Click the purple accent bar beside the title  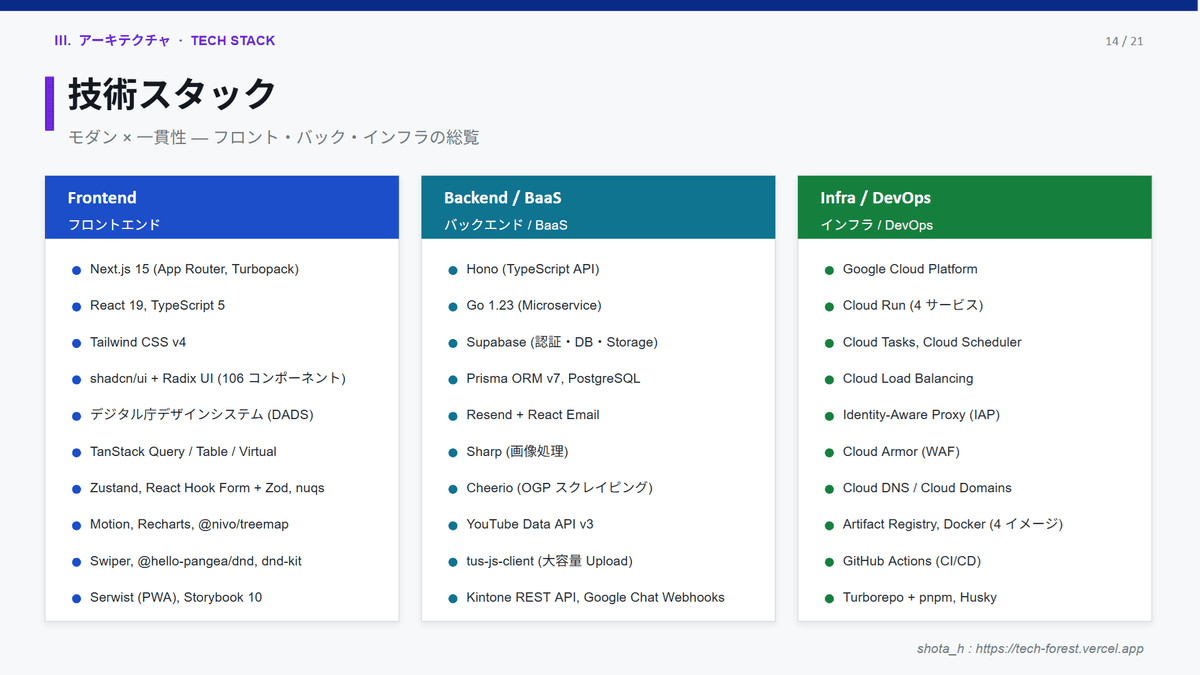click(49, 103)
